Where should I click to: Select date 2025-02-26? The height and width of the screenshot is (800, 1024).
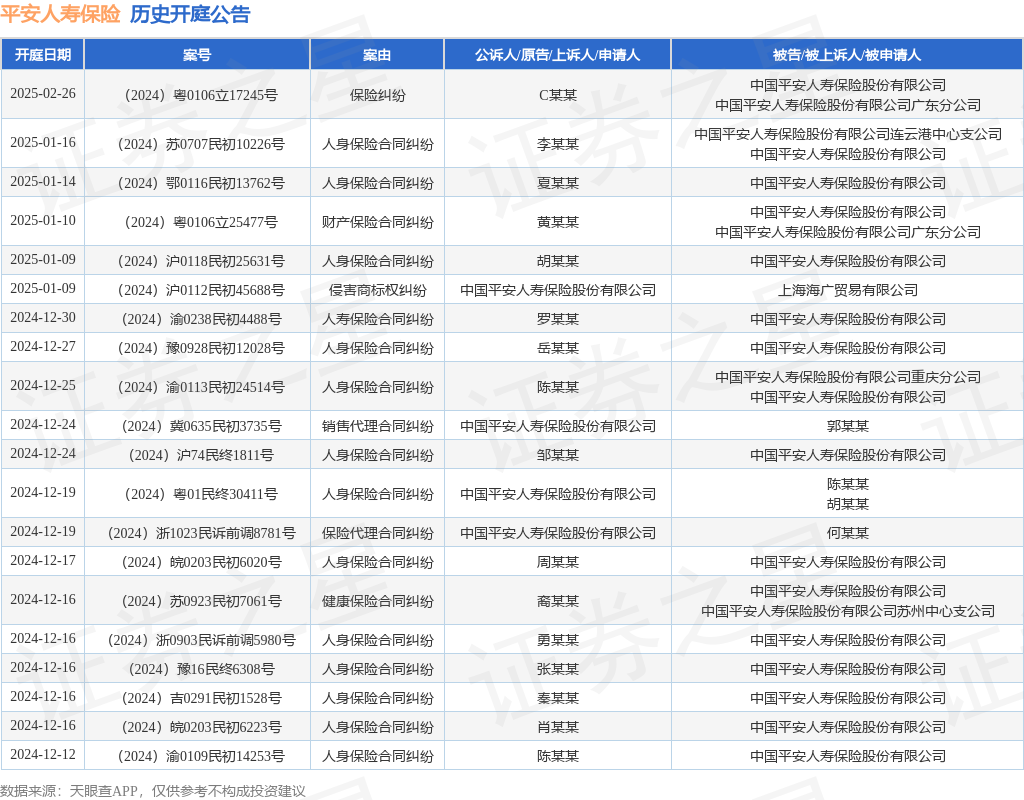(42, 93)
